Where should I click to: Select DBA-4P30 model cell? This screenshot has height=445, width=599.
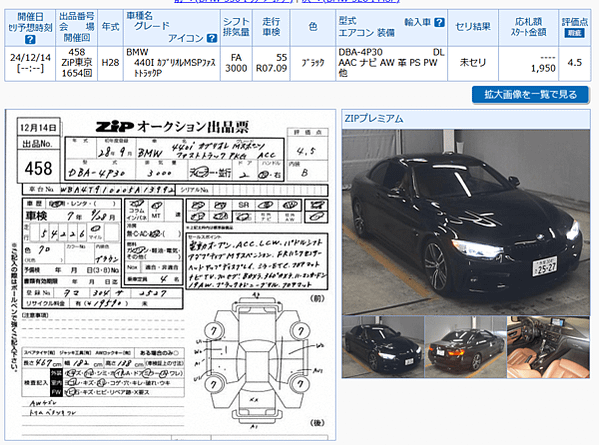click(392, 63)
